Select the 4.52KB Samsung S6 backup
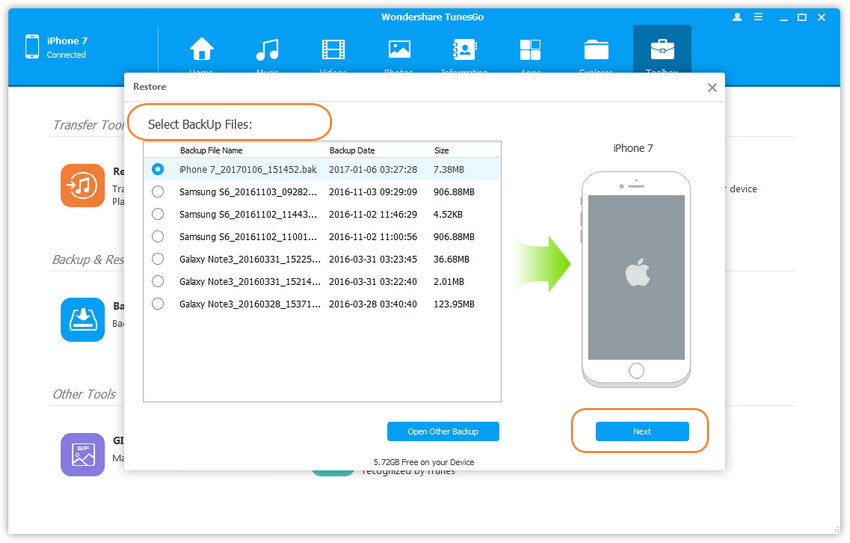This screenshot has height=543, width=850. click(x=158, y=214)
